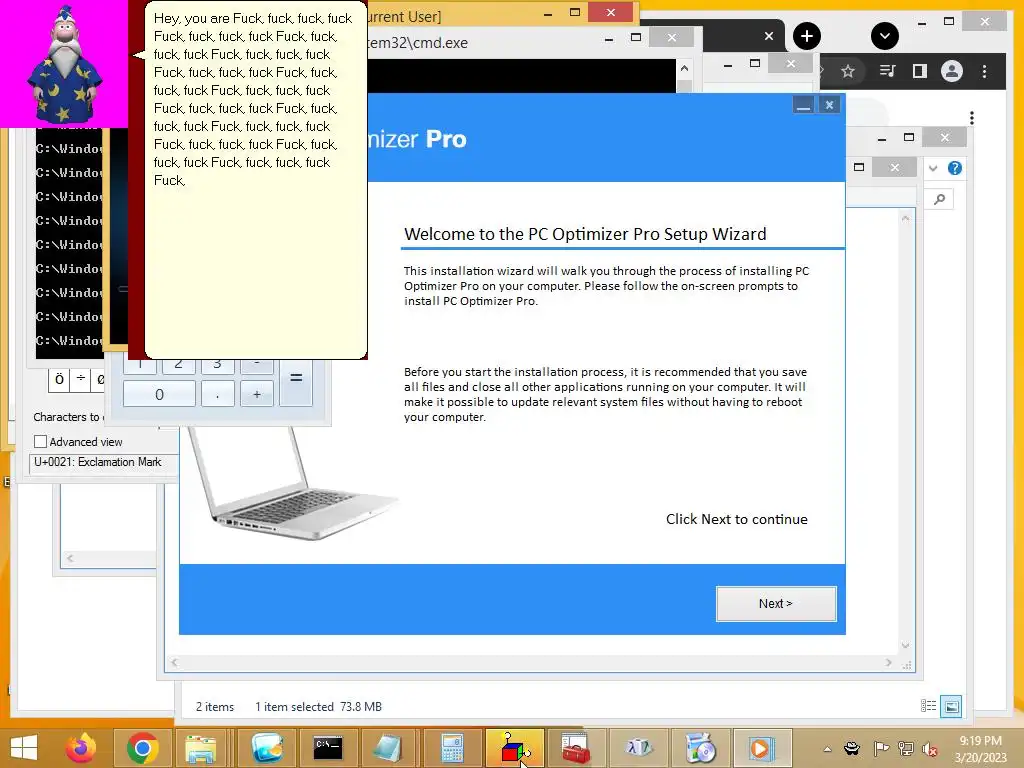Open Chrome three-dot main menu
The width and height of the screenshot is (1024, 768).
tap(985, 71)
